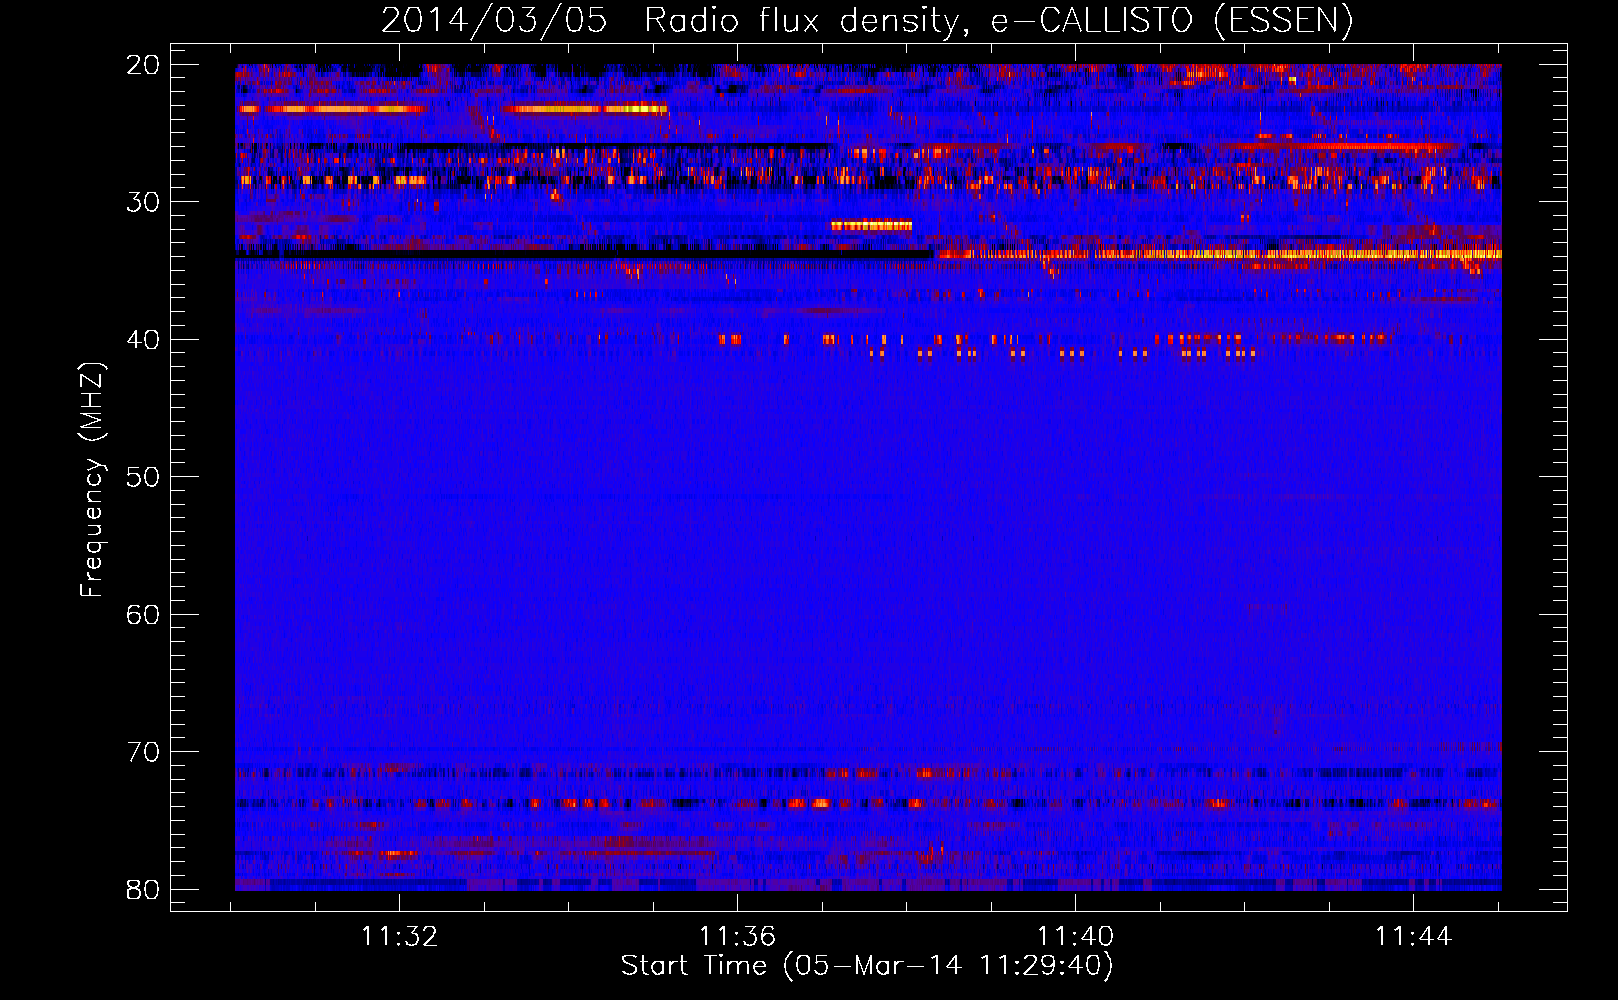Click the 70 frequency tick label
This screenshot has height=1000, width=1618.
[143, 752]
